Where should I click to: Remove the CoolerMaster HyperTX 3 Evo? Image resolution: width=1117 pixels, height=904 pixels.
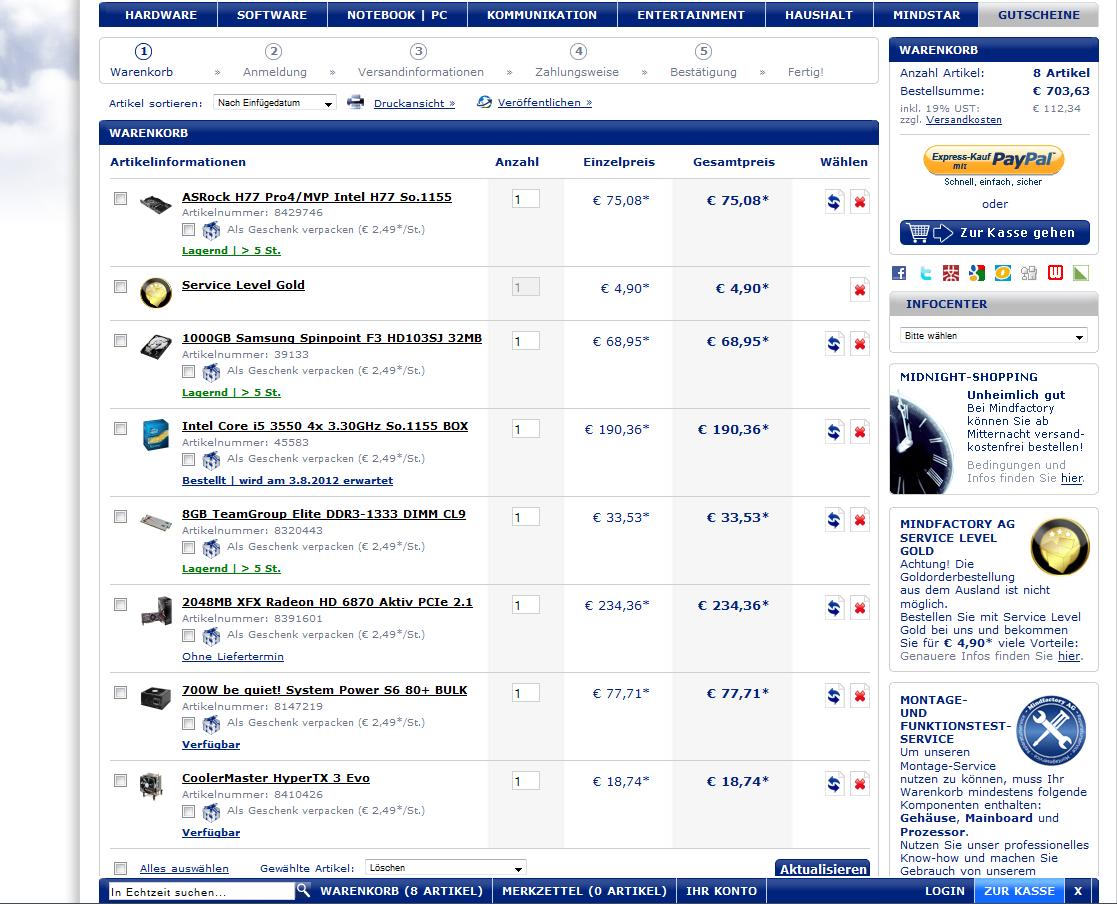tap(860, 784)
